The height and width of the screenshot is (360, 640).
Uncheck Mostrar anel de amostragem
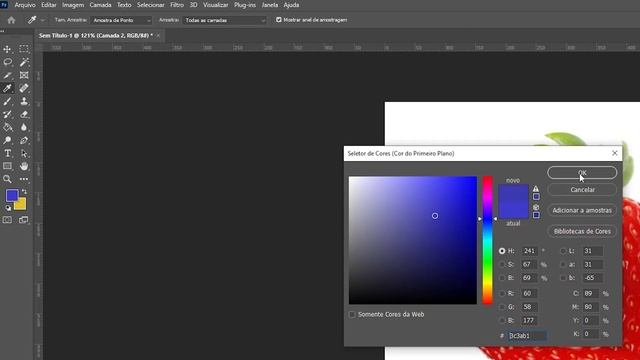pyautogui.click(x=279, y=20)
